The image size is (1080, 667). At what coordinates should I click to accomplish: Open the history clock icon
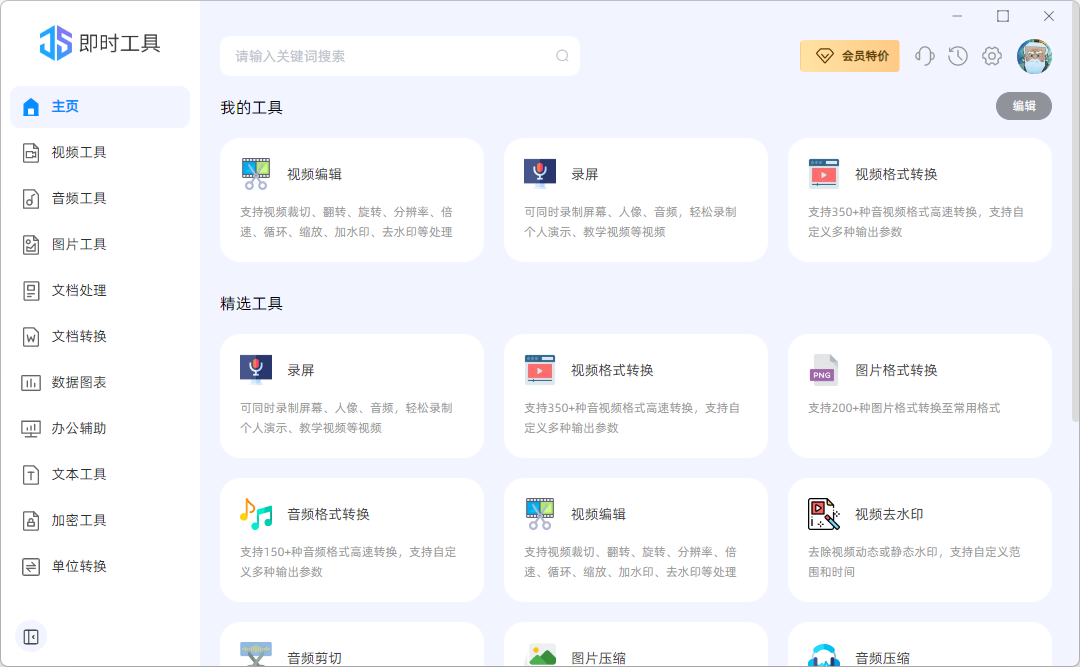(958, 56)
